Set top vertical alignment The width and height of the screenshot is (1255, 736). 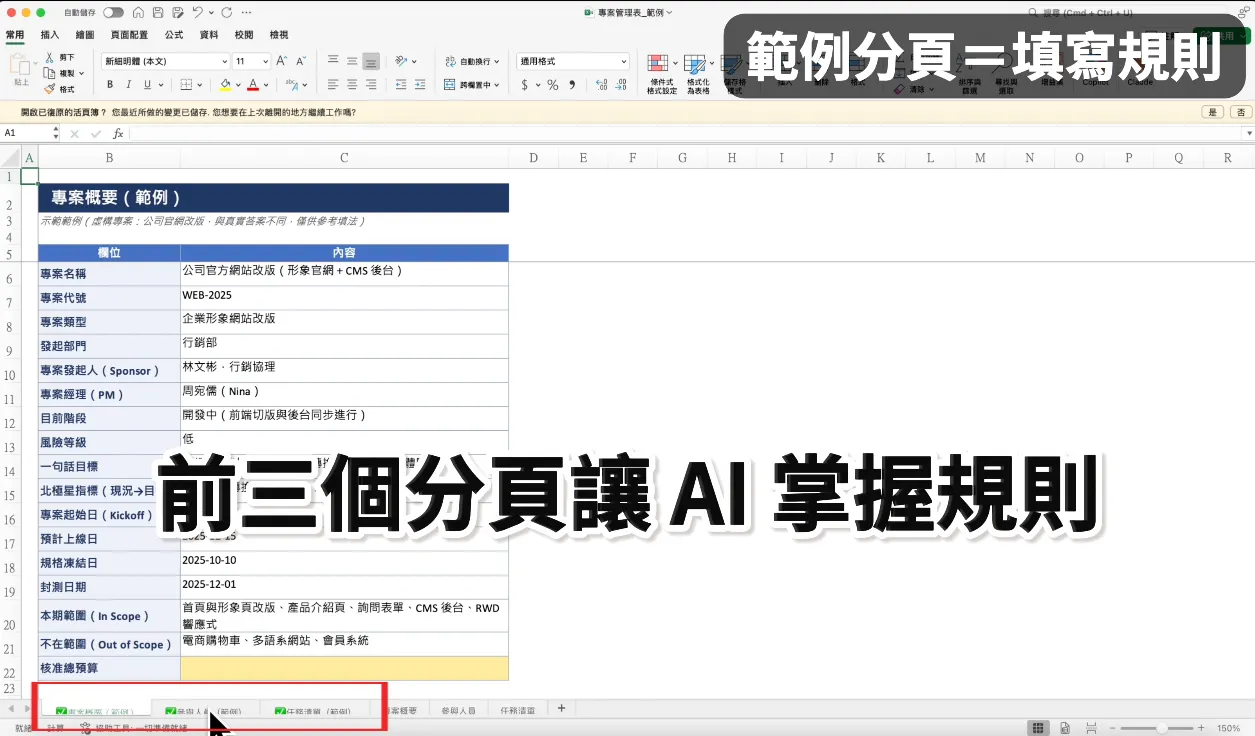pyautogui.click(x=333, y=61)
